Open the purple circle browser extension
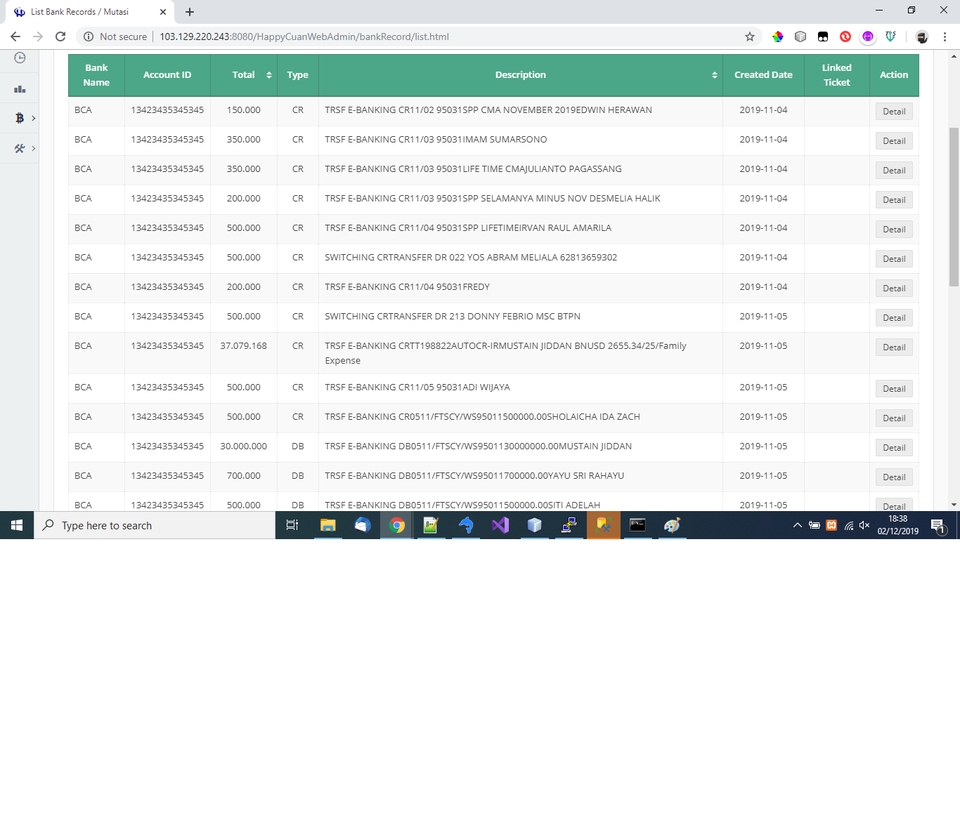Image resolution: width=960 pixels, height=834 pixels. click(868, 37)
